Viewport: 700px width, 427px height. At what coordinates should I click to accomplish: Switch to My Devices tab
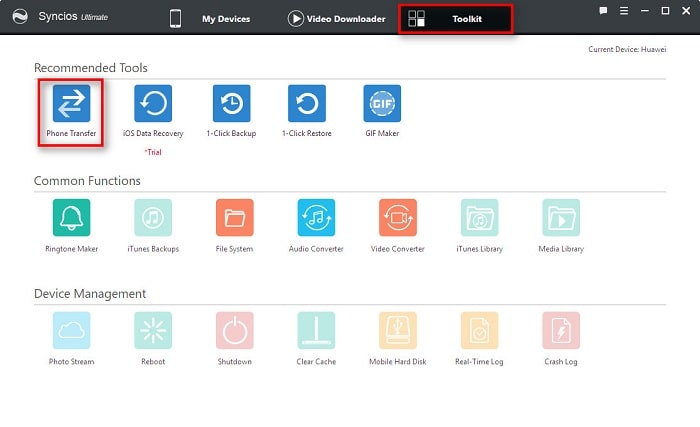coord(210,19)
